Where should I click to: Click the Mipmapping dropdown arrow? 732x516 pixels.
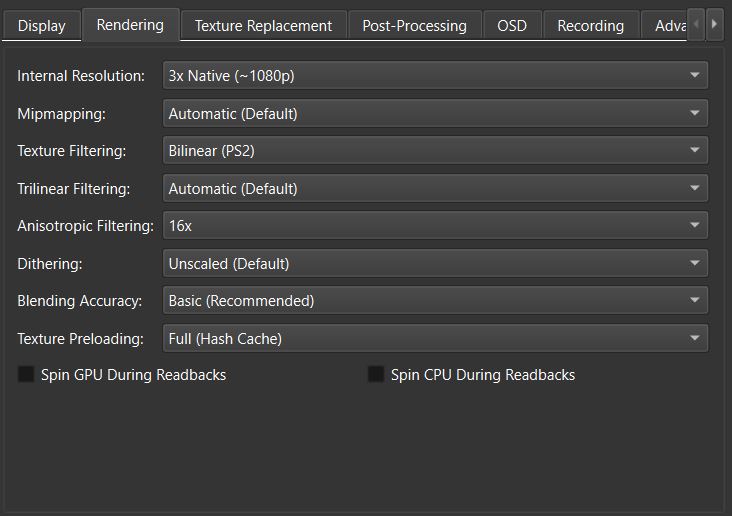(695, 113)
